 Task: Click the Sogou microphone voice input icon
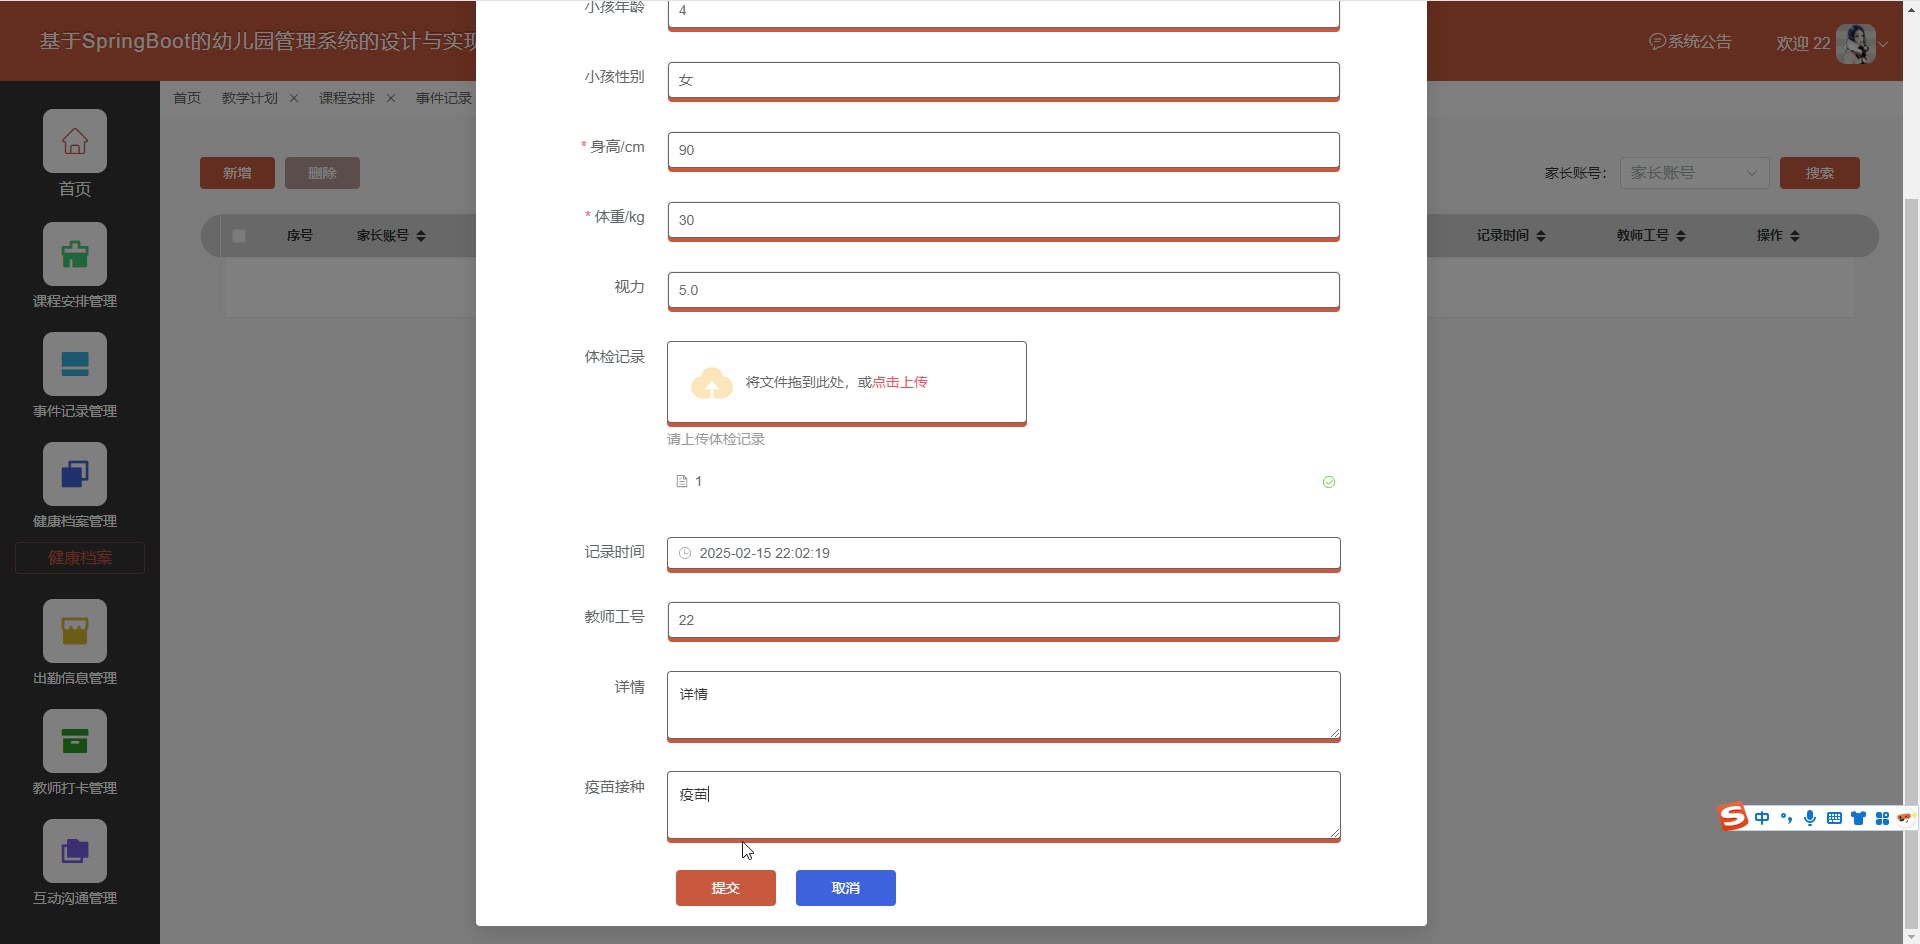[1810, 818]
